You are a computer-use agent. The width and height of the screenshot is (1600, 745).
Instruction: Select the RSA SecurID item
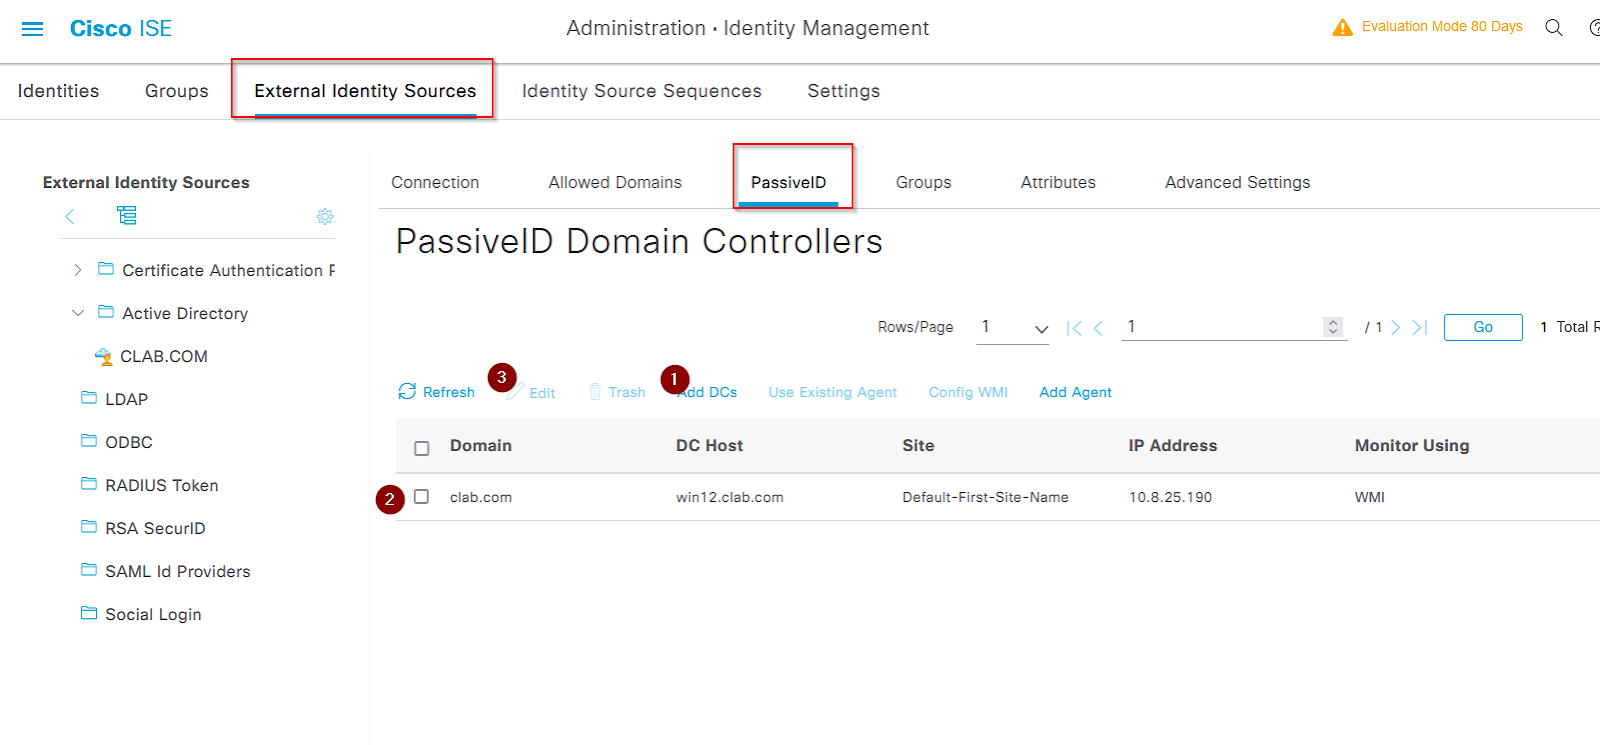[155, 528]
